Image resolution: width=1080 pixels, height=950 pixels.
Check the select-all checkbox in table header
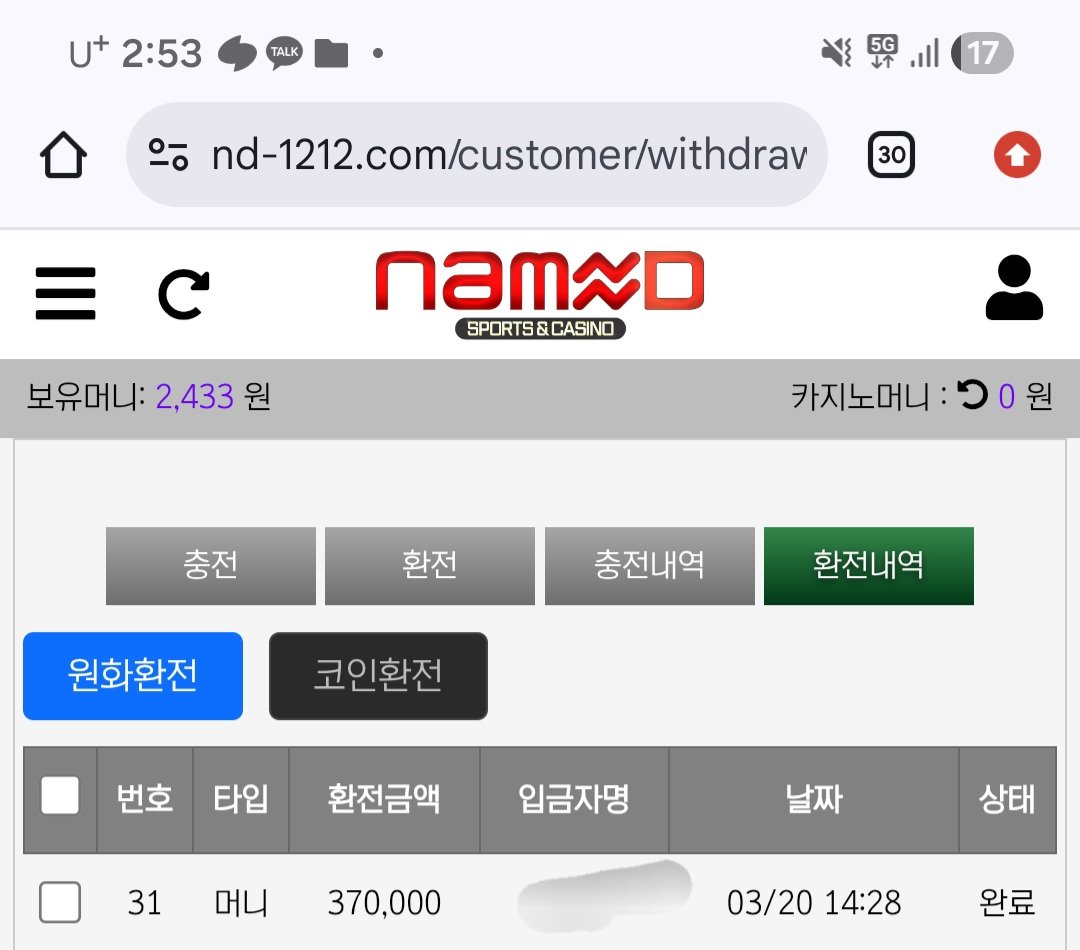(x=60, y=796)
